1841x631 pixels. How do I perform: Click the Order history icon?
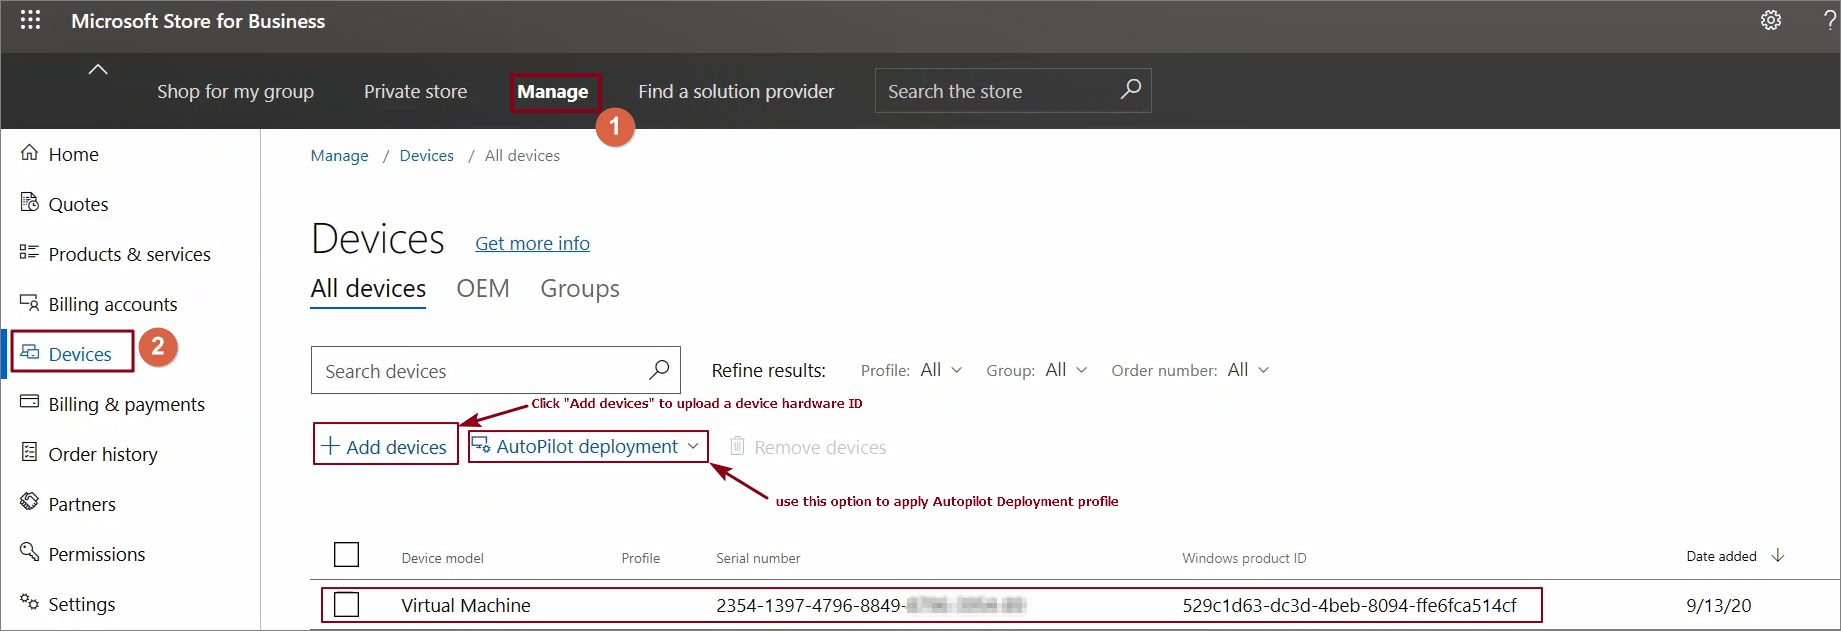coord(30,452)
